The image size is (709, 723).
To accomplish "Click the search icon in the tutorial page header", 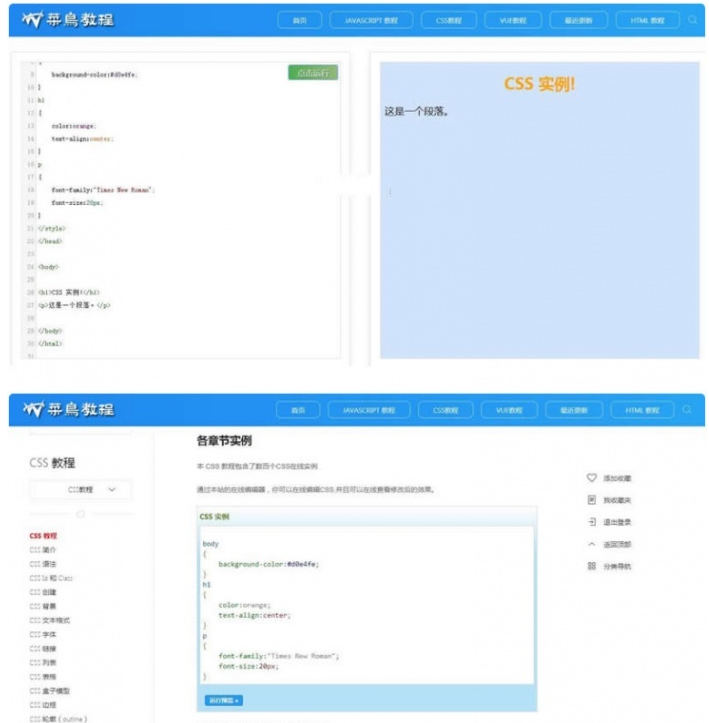I will [686, 409].
